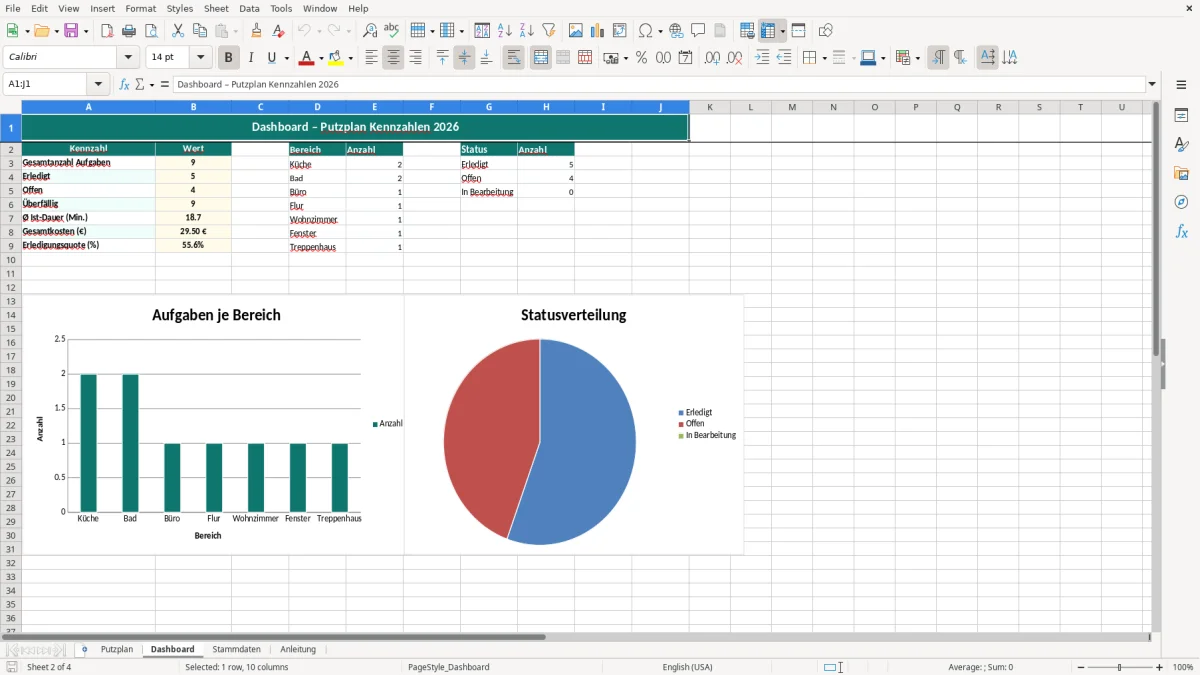Viewport: 1200px width, 675px height.
Task: Click in the formula input line
Action: pos(659,84)
